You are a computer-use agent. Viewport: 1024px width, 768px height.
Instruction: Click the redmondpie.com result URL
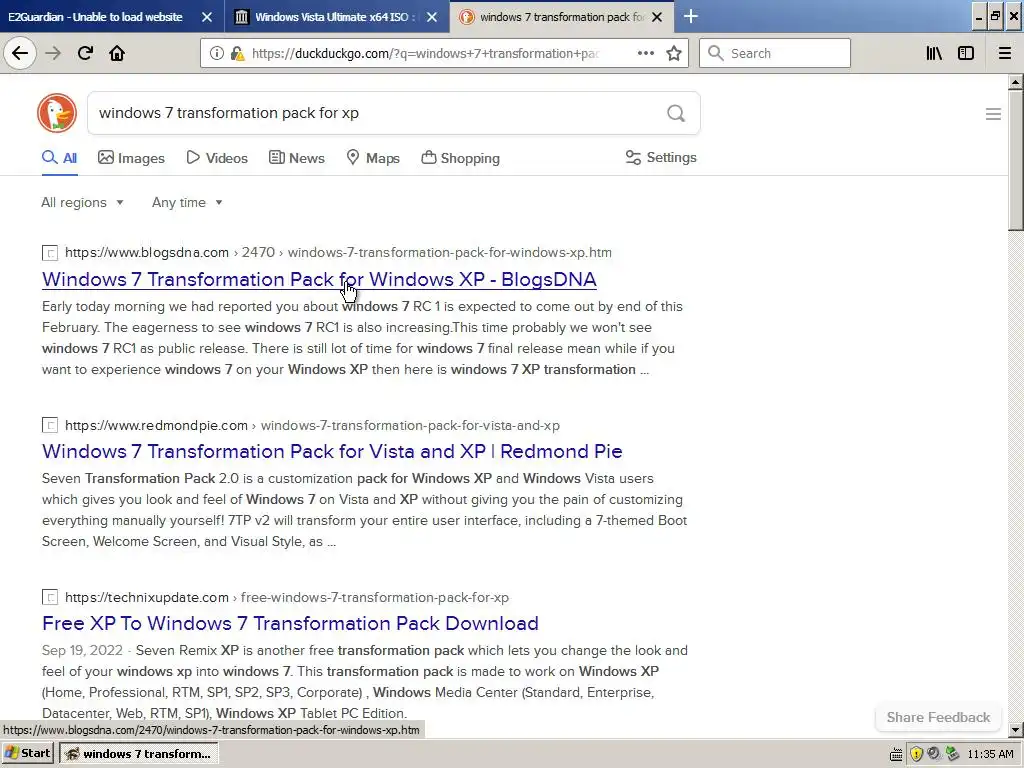coord(312,425)
